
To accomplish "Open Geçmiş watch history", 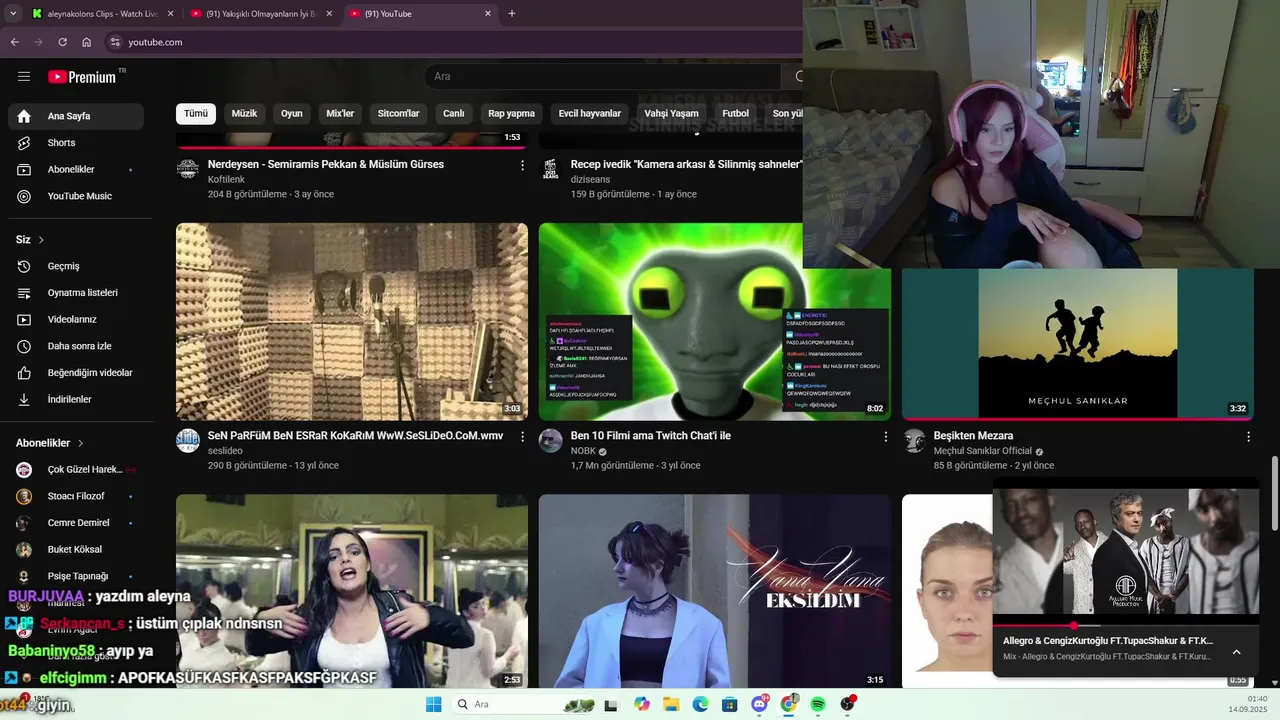I will tap(76, 266).
